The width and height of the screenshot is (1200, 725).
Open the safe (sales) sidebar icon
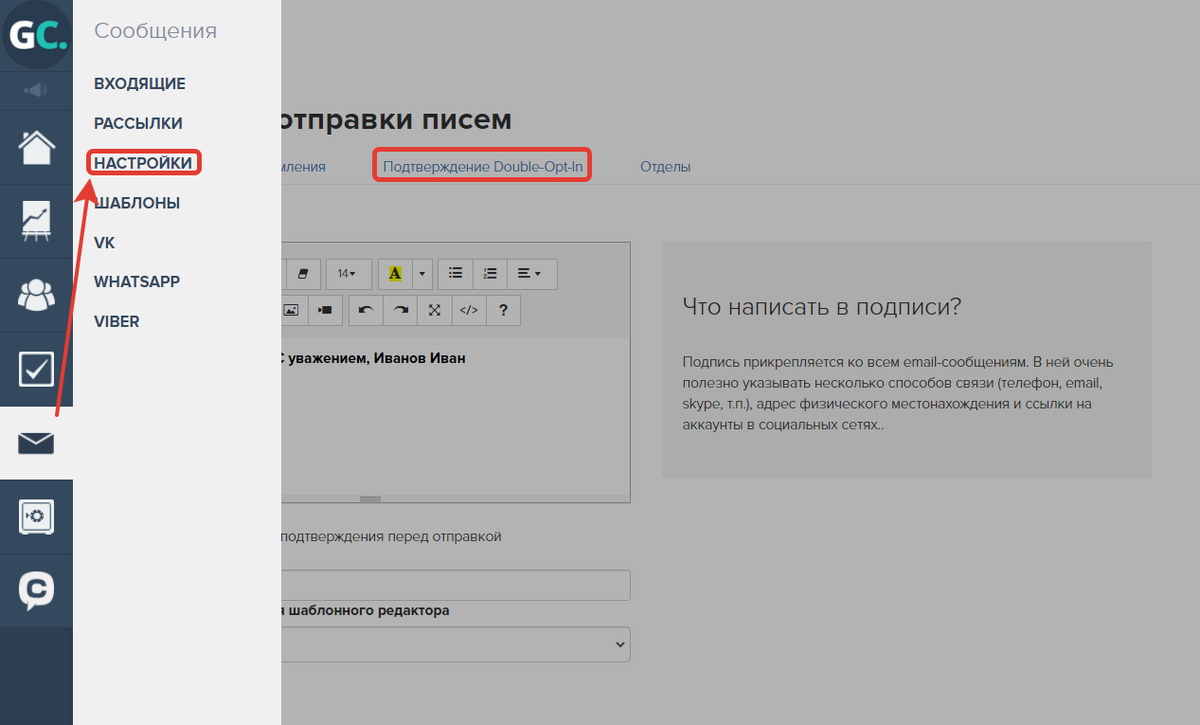(x=36, y=517)
